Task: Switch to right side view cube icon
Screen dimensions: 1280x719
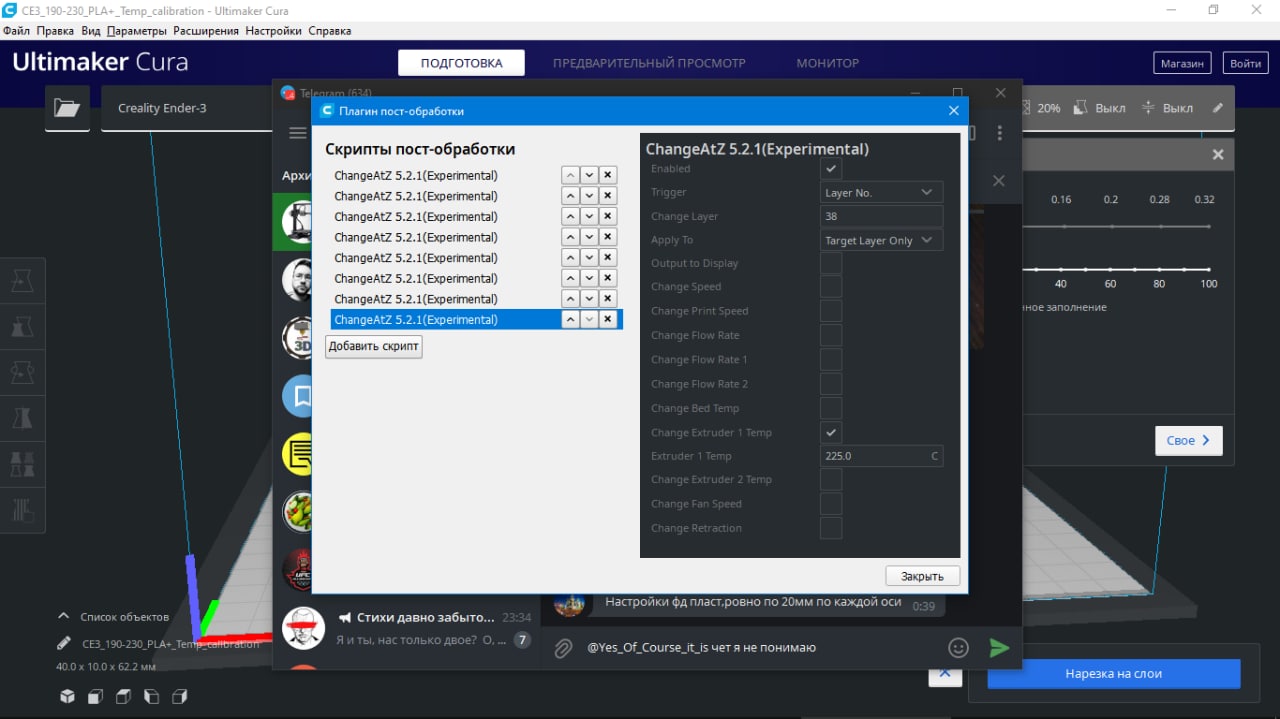Action: (x=179, y=696)
